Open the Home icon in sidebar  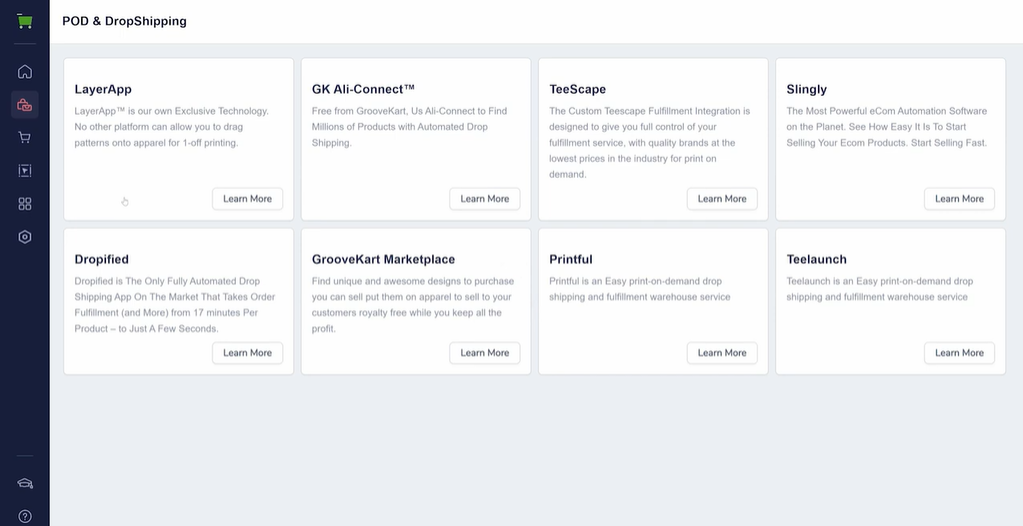tap(25, 71)
